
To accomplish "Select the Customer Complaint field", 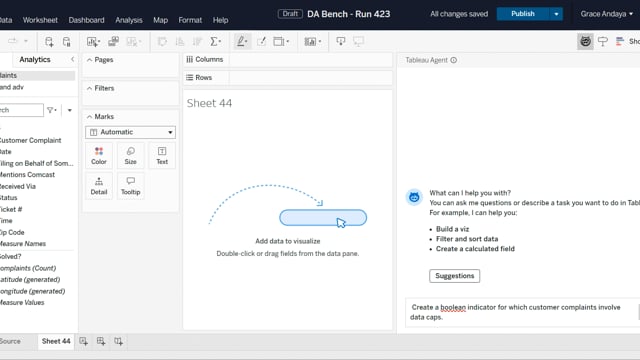I will 30,140.
